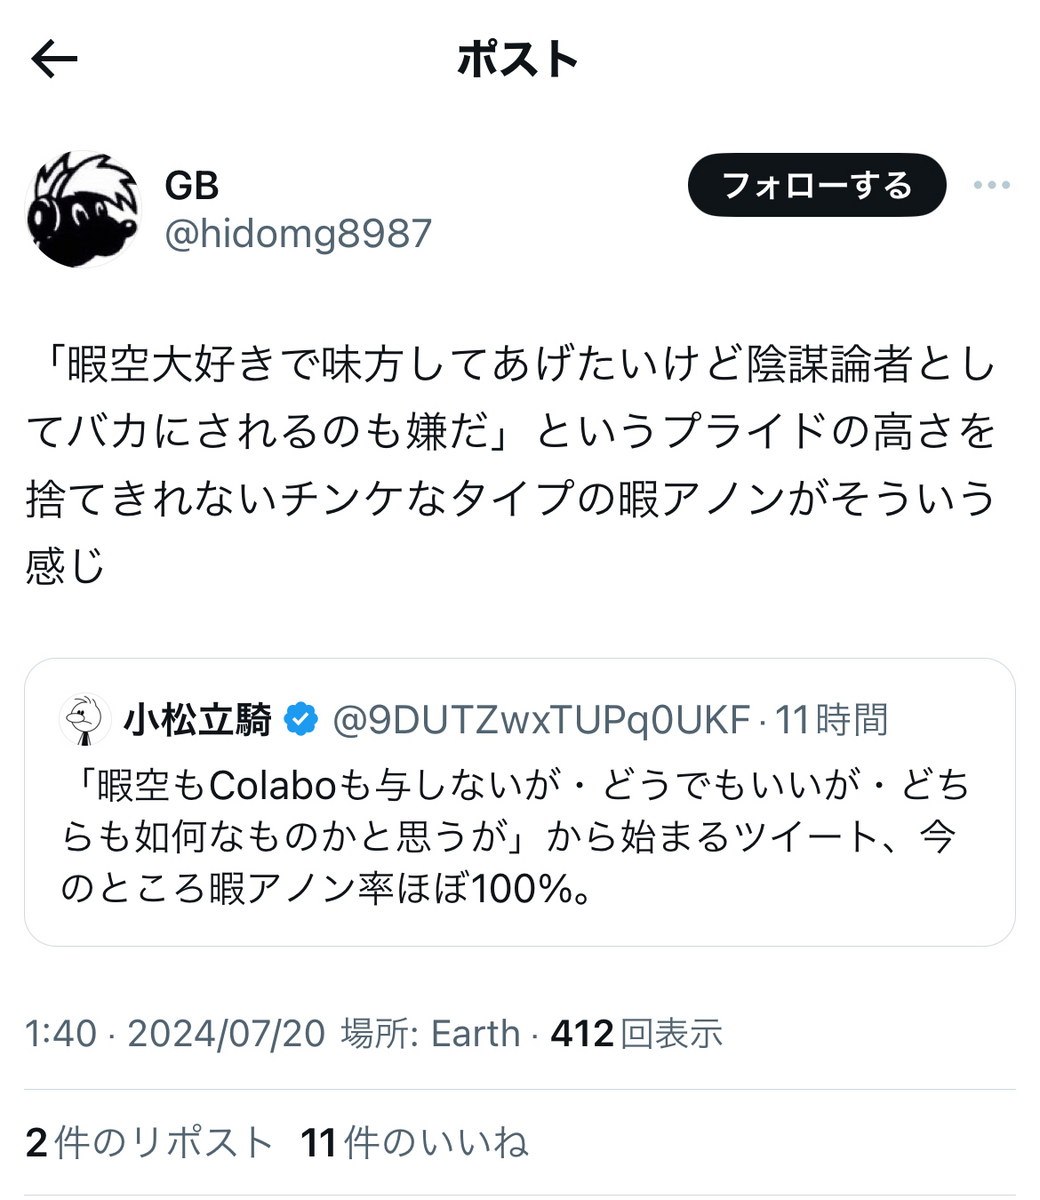Show the 2件のリポスト list
The image size is (1040, 1200).
(x=149, y=1142)
